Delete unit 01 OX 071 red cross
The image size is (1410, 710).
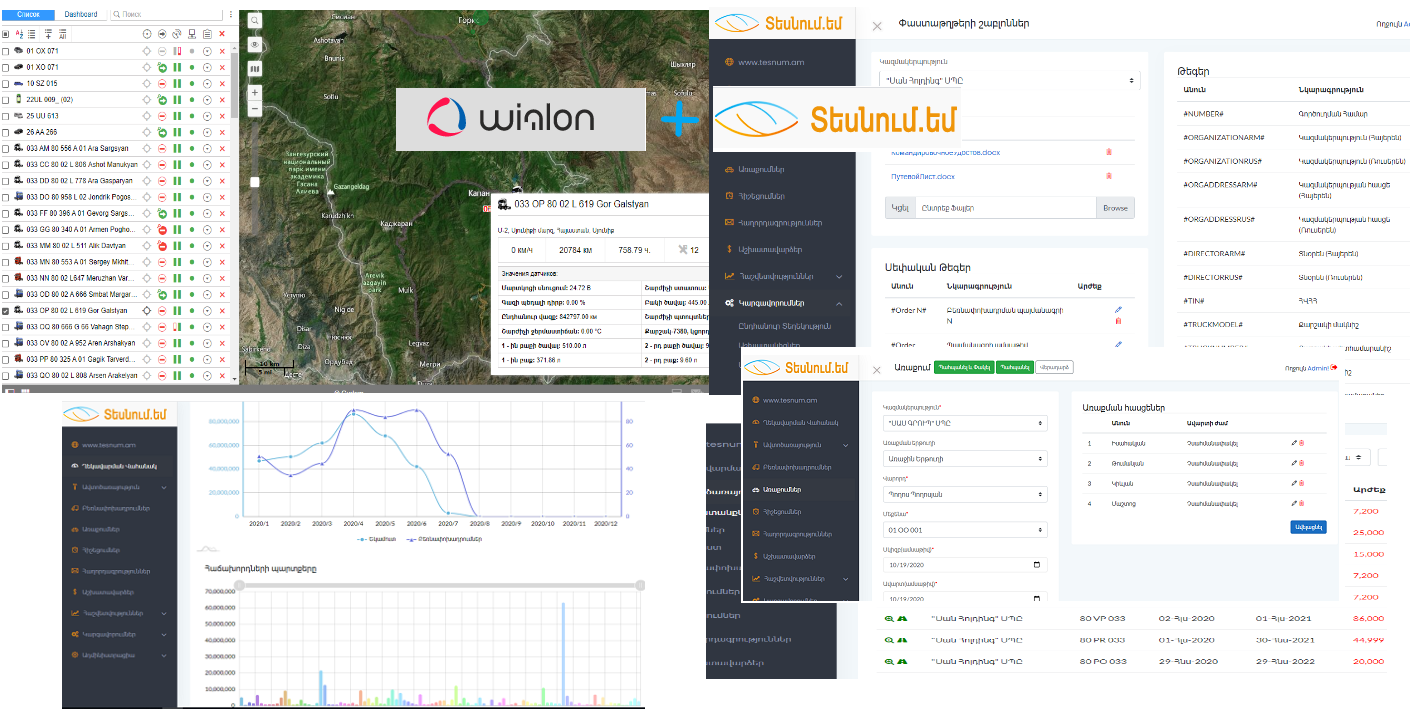click(x=222, y=51)
